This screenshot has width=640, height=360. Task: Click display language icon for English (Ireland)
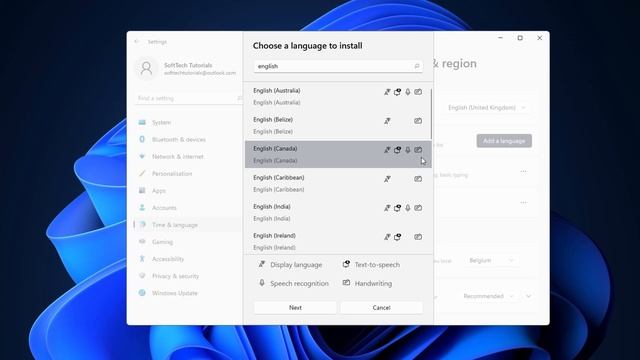tap(387, 237)
